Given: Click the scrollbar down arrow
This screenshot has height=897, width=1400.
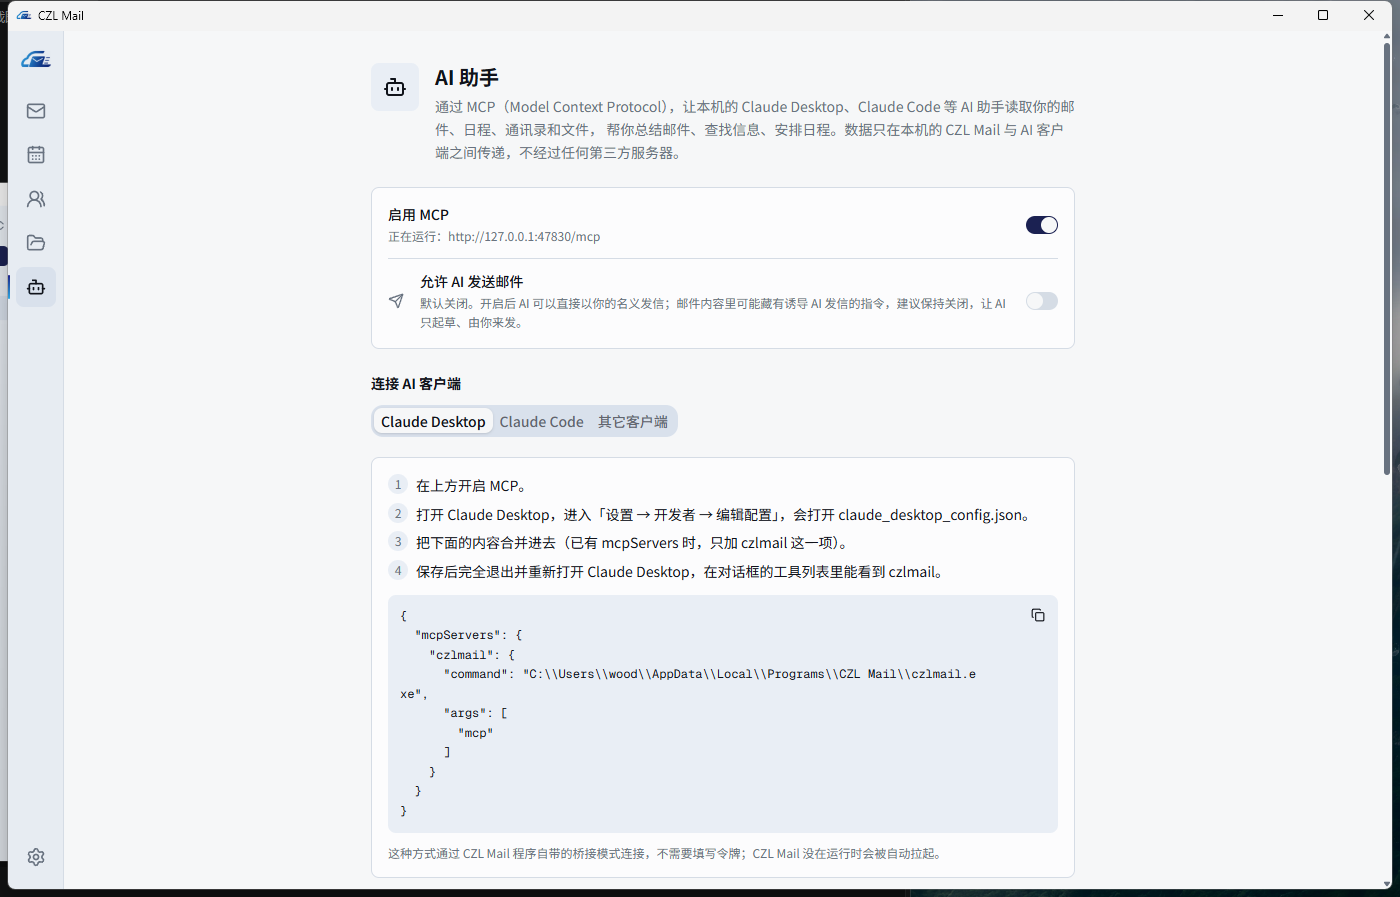Looking at the screenshot, I should [1387, 884].
